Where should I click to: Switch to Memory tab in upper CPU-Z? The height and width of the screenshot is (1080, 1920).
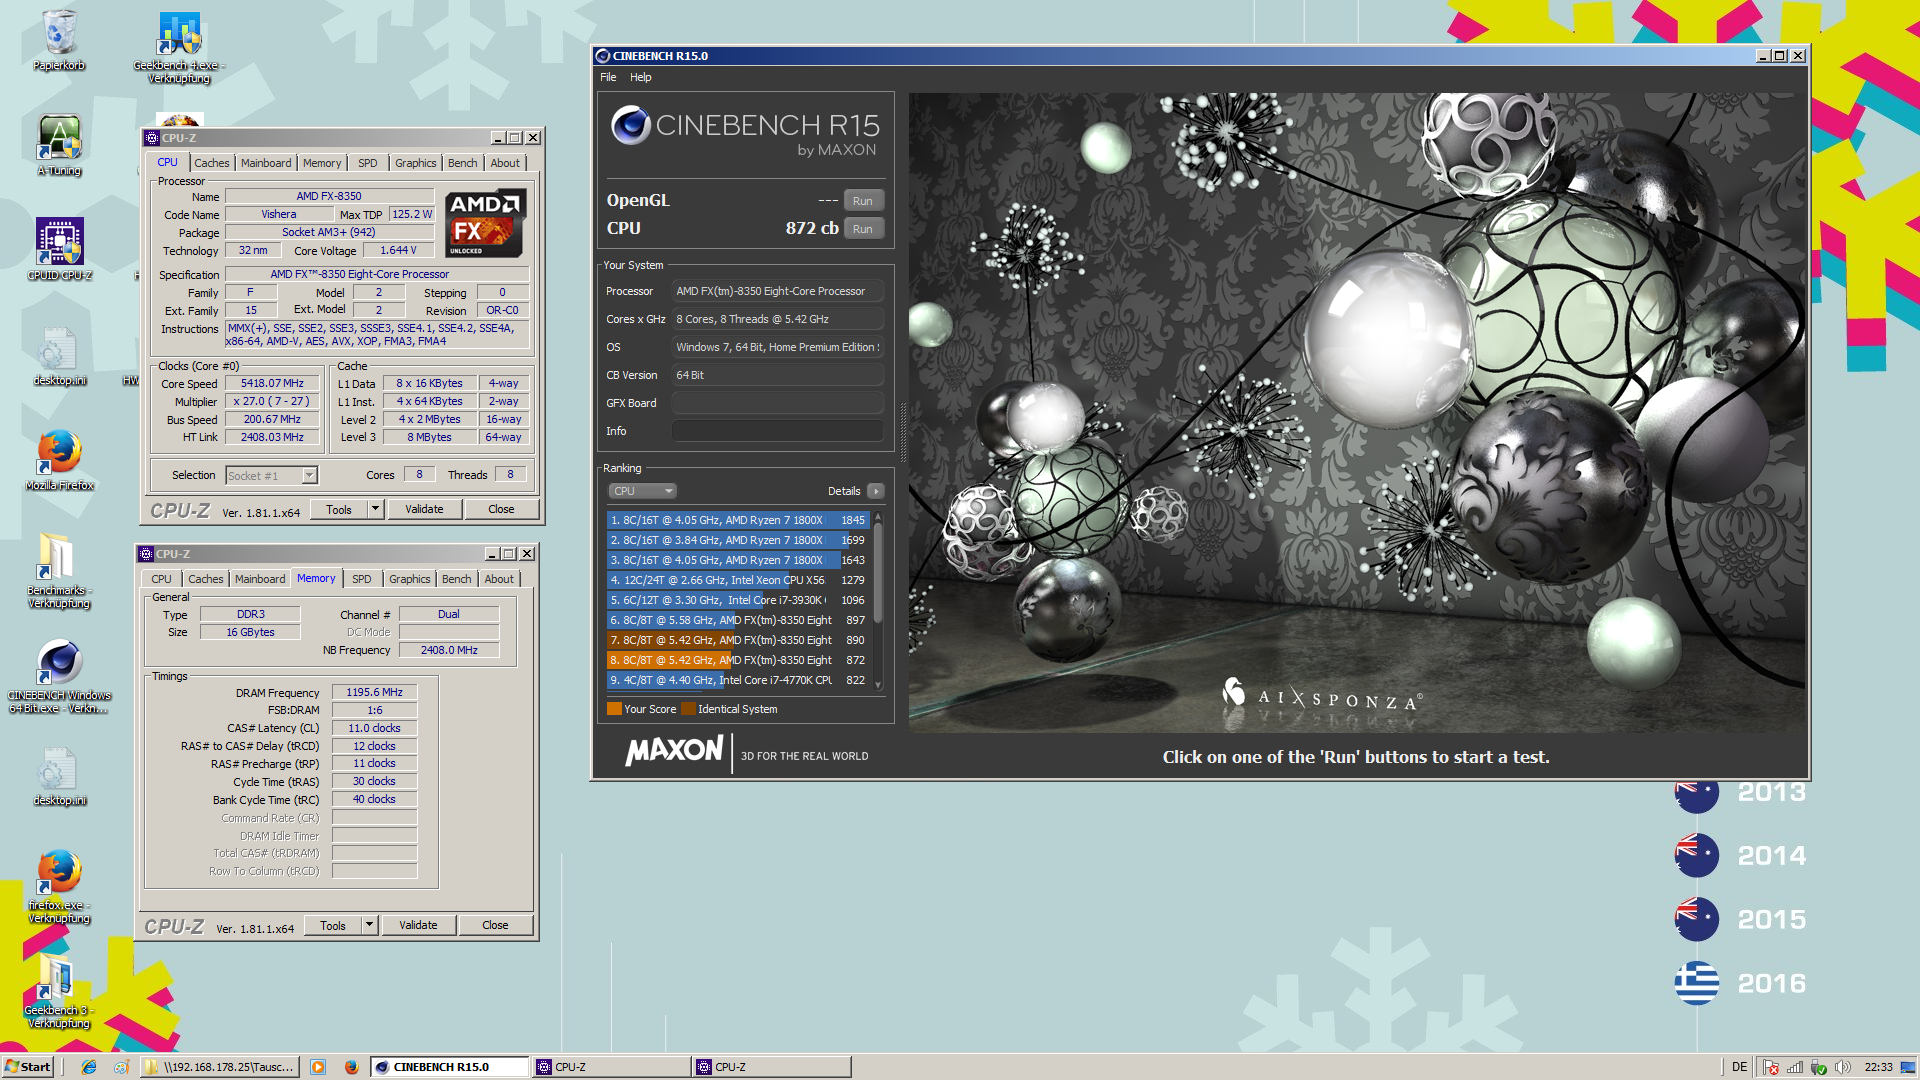click(322, 163)
